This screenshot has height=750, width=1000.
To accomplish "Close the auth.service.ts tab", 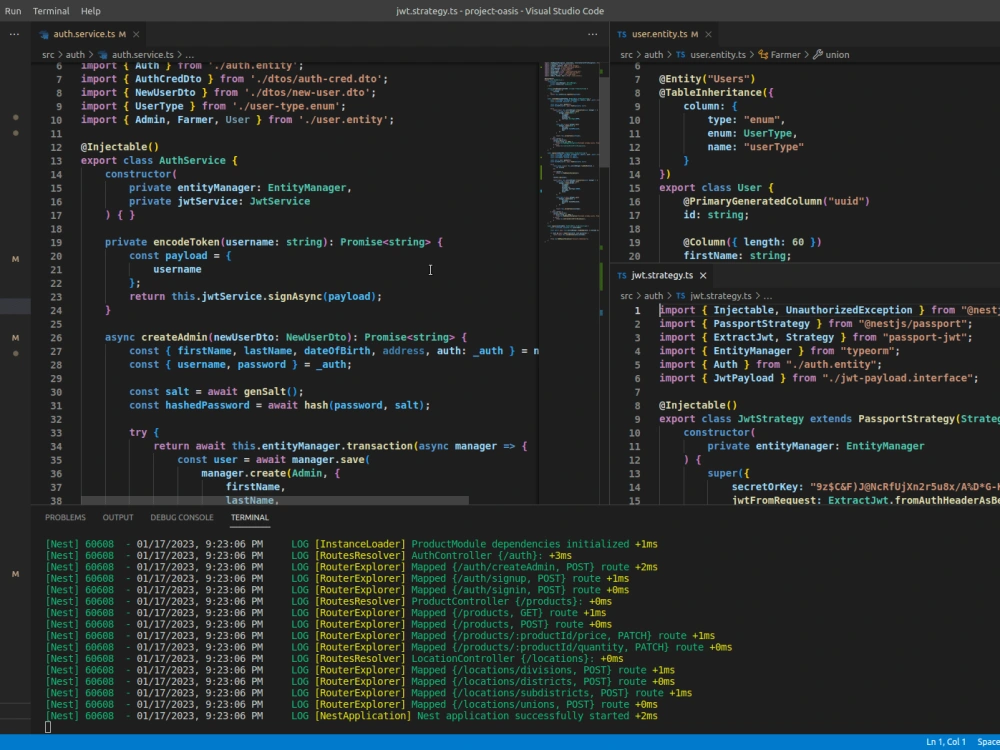I will point(136,34).
